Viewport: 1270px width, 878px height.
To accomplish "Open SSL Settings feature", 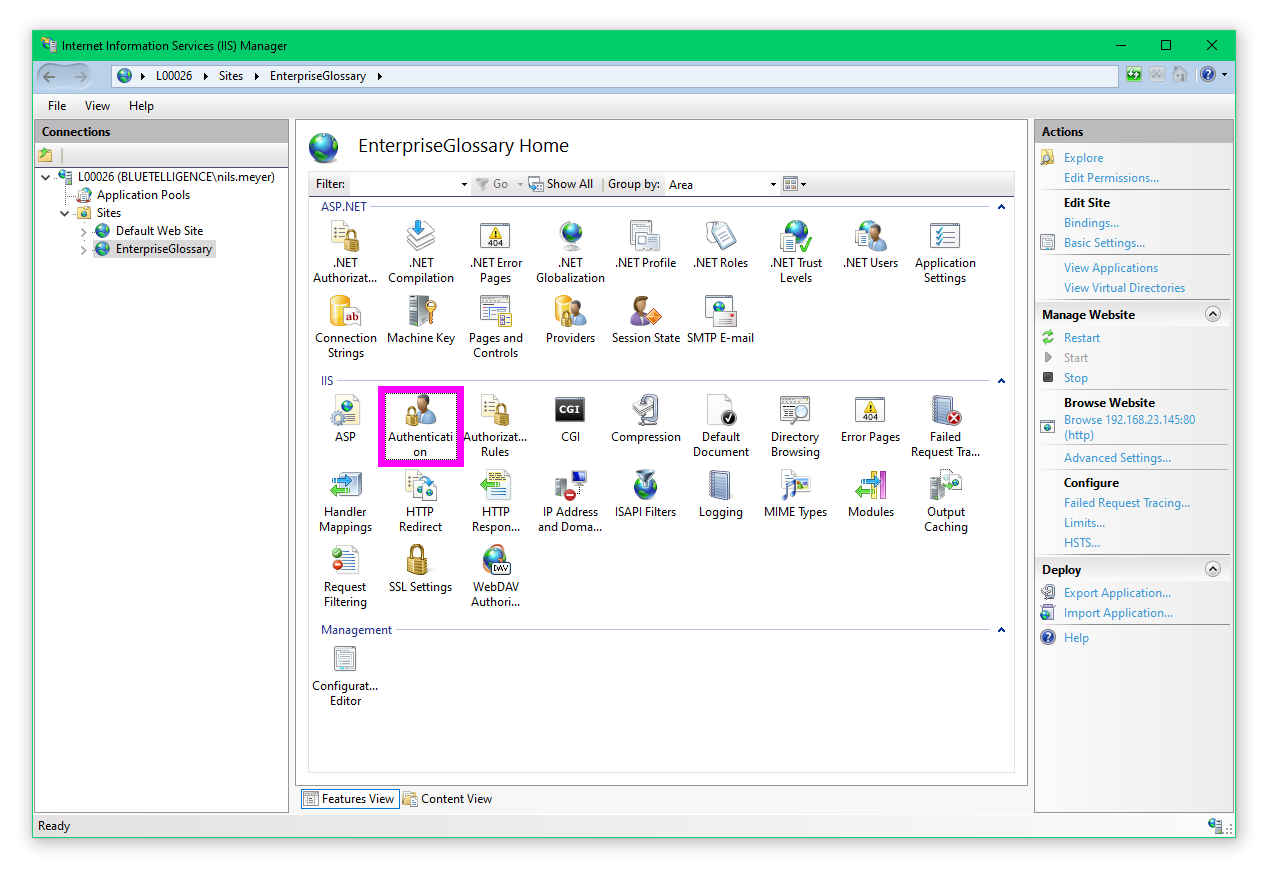I will (x=420, y=570).
